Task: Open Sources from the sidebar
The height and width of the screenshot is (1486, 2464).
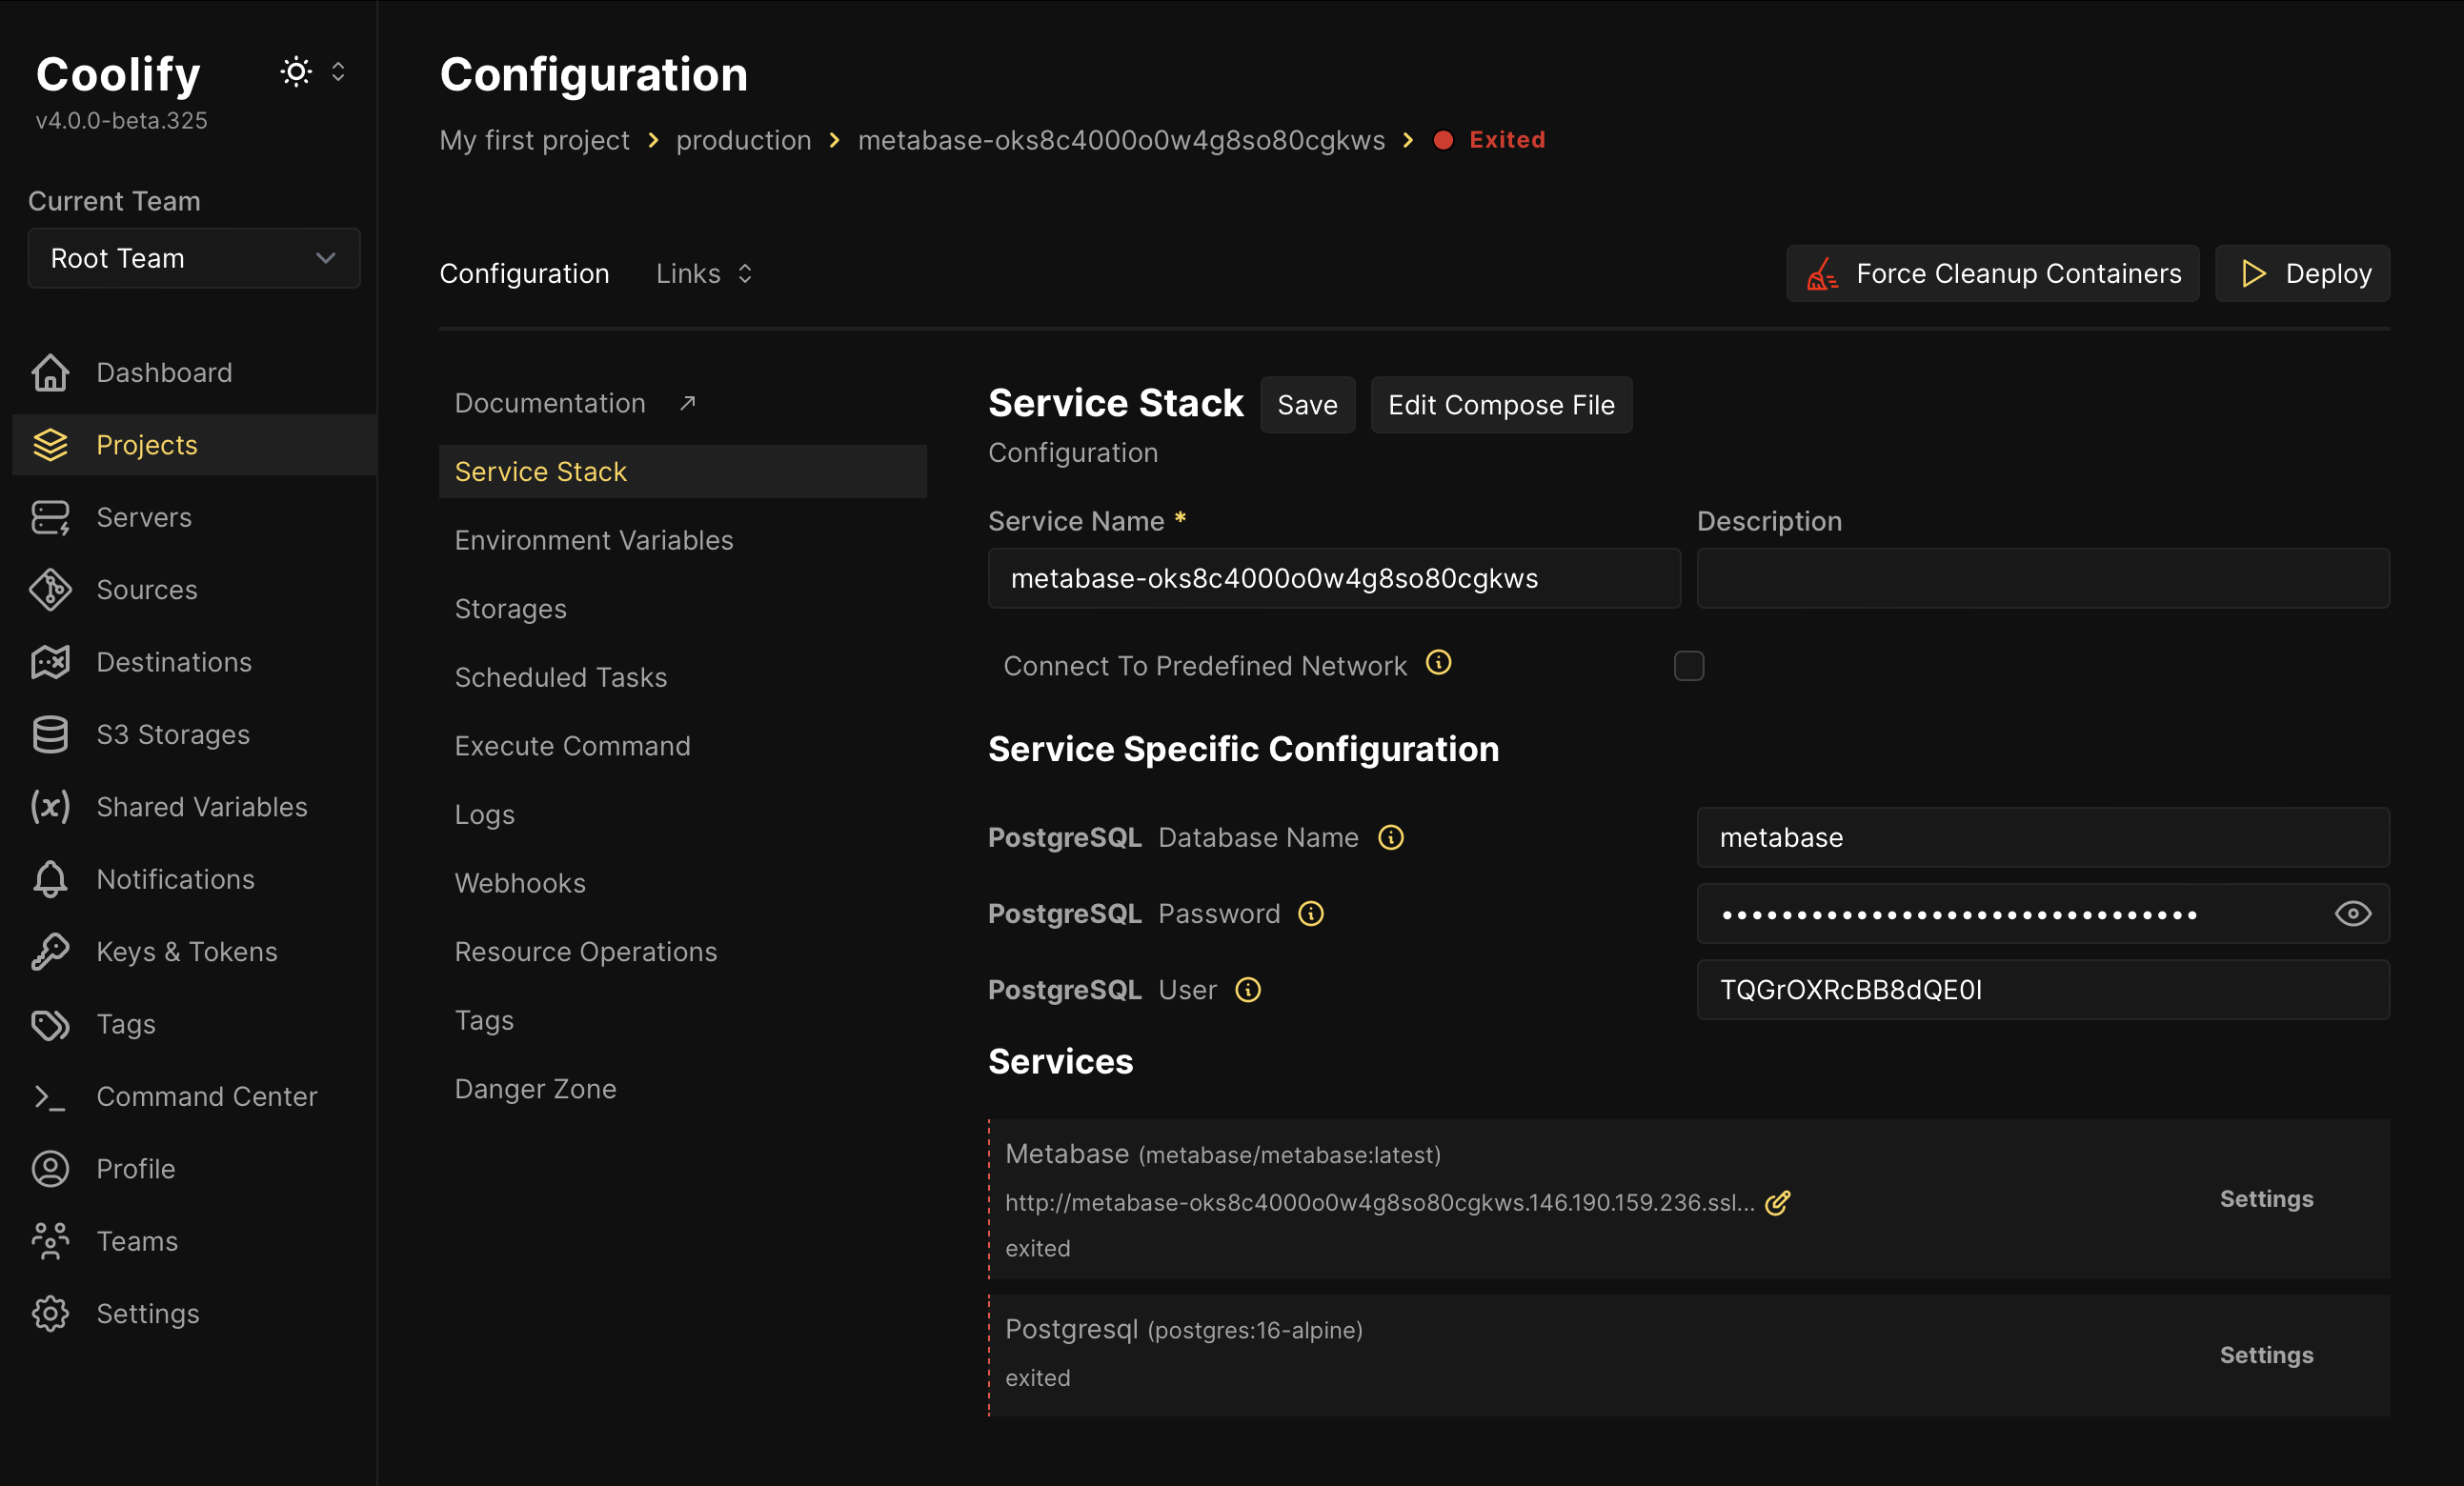Action: (147, 589)
